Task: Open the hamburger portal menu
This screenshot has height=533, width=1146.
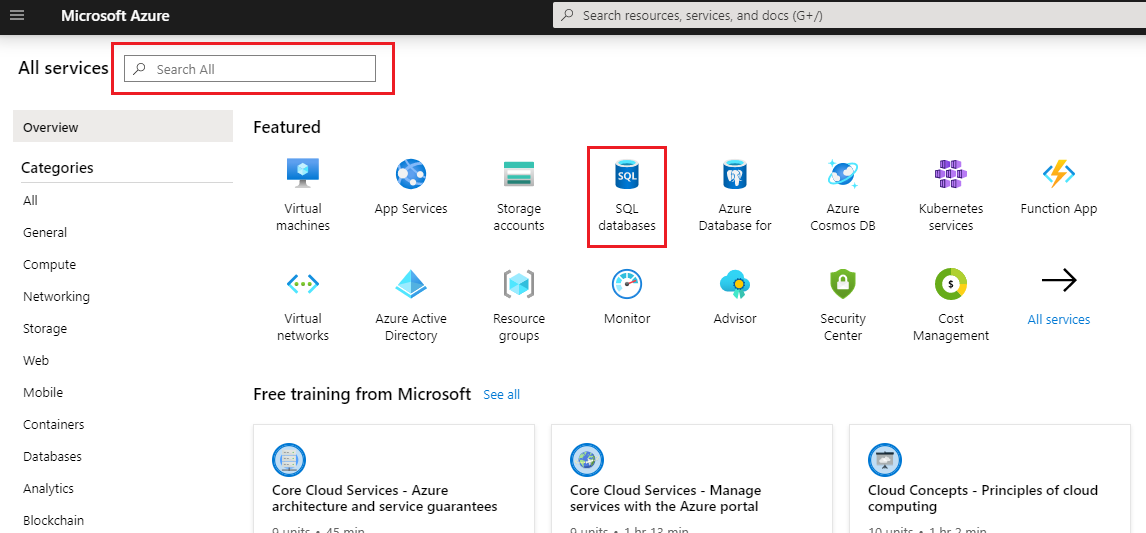Action: pos(17,15)
